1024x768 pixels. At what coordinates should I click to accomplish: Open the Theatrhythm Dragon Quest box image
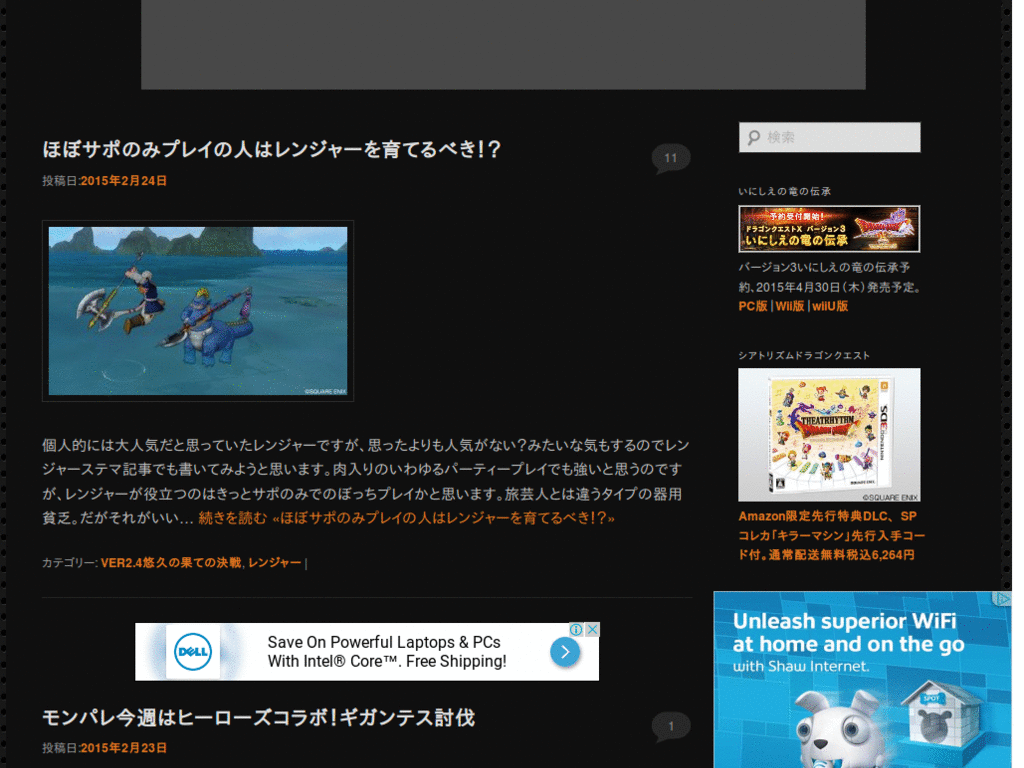[829, 435]
